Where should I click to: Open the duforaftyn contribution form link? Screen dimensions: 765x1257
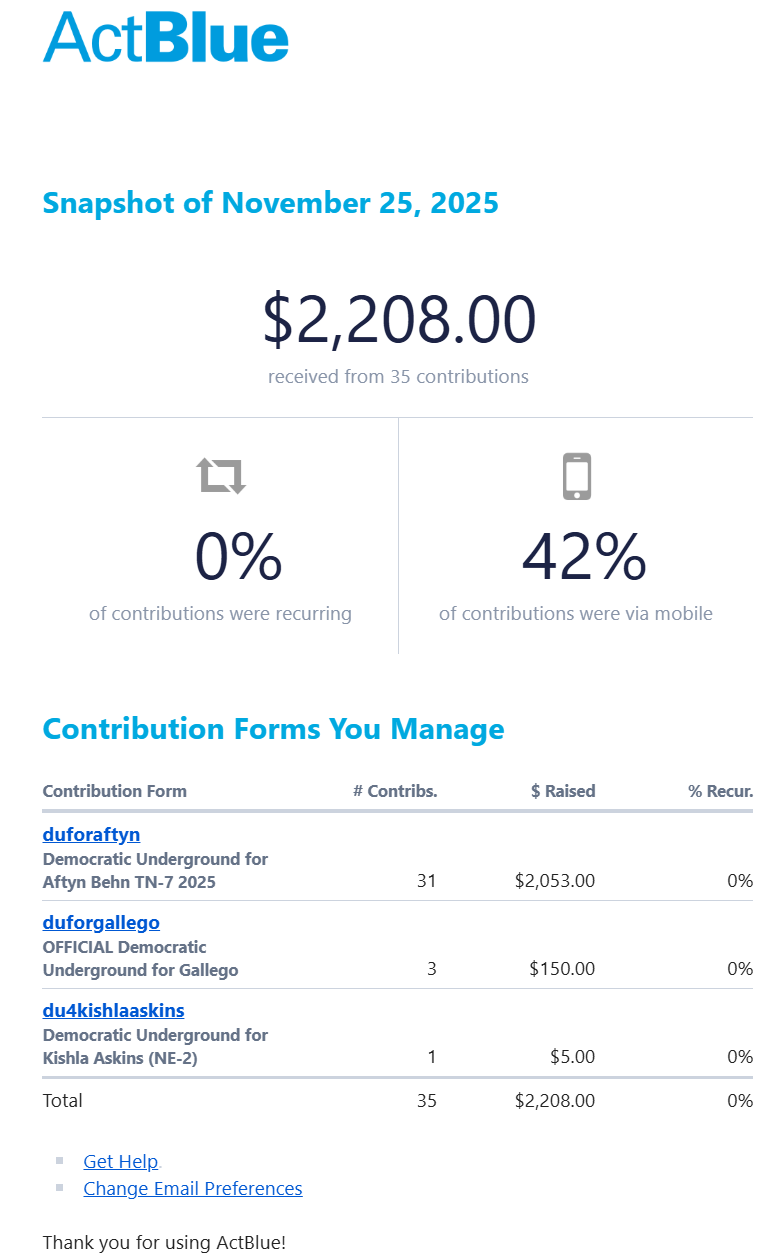point(91,834)
